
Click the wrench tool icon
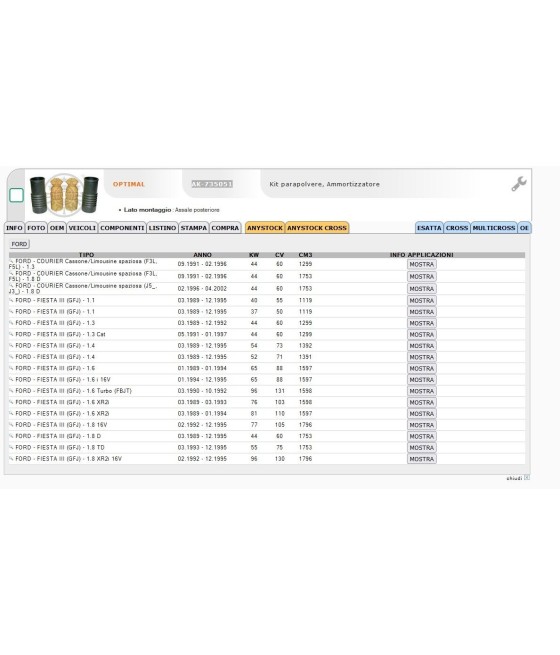(519, 184)
